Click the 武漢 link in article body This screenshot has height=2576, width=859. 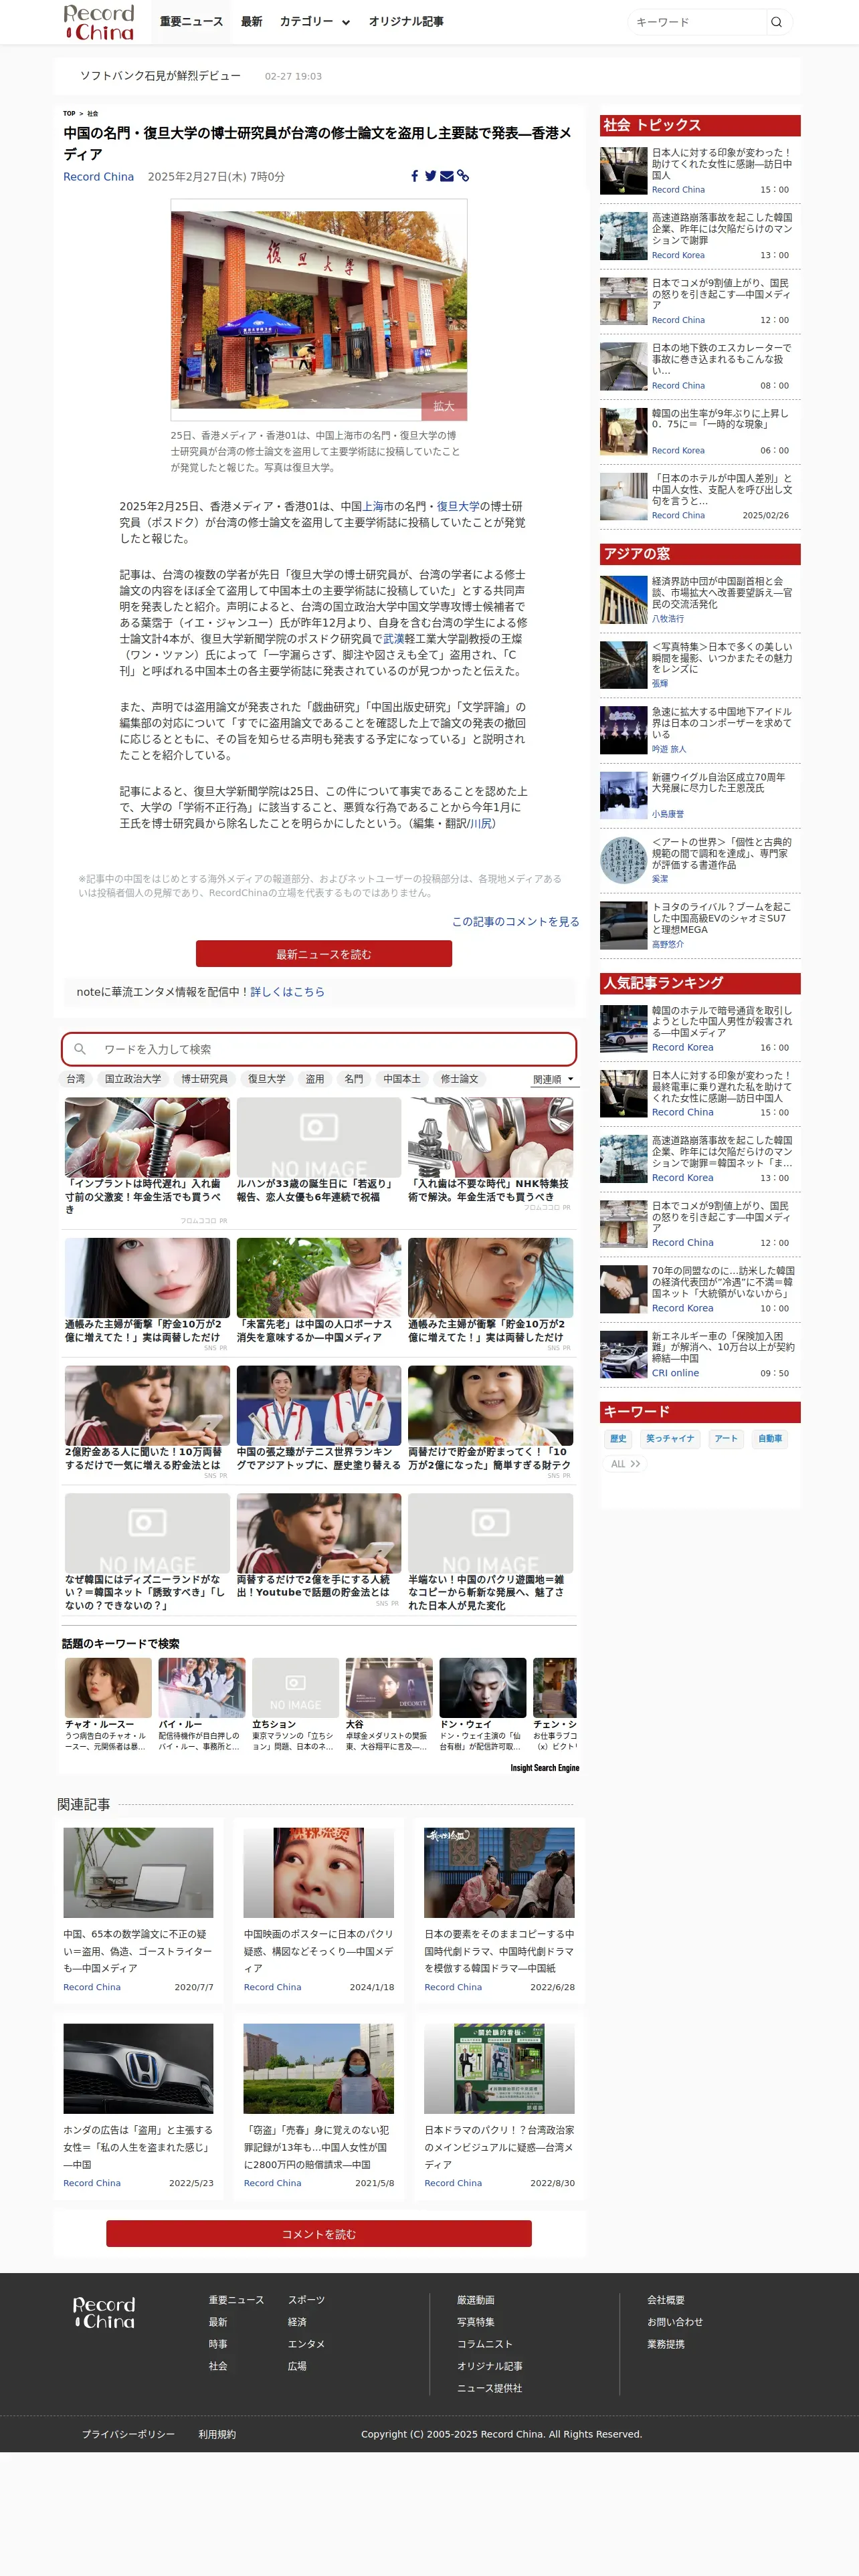393,639
